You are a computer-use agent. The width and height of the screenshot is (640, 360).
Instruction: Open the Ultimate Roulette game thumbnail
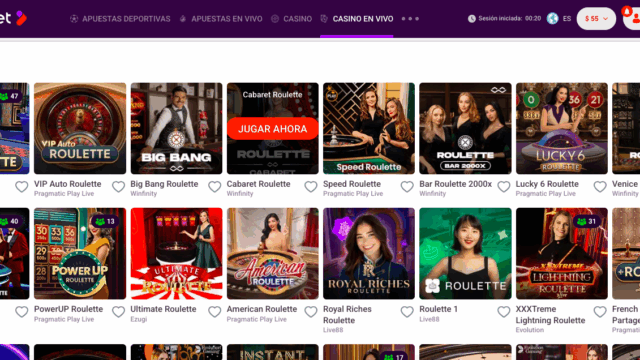pos(176,253)
